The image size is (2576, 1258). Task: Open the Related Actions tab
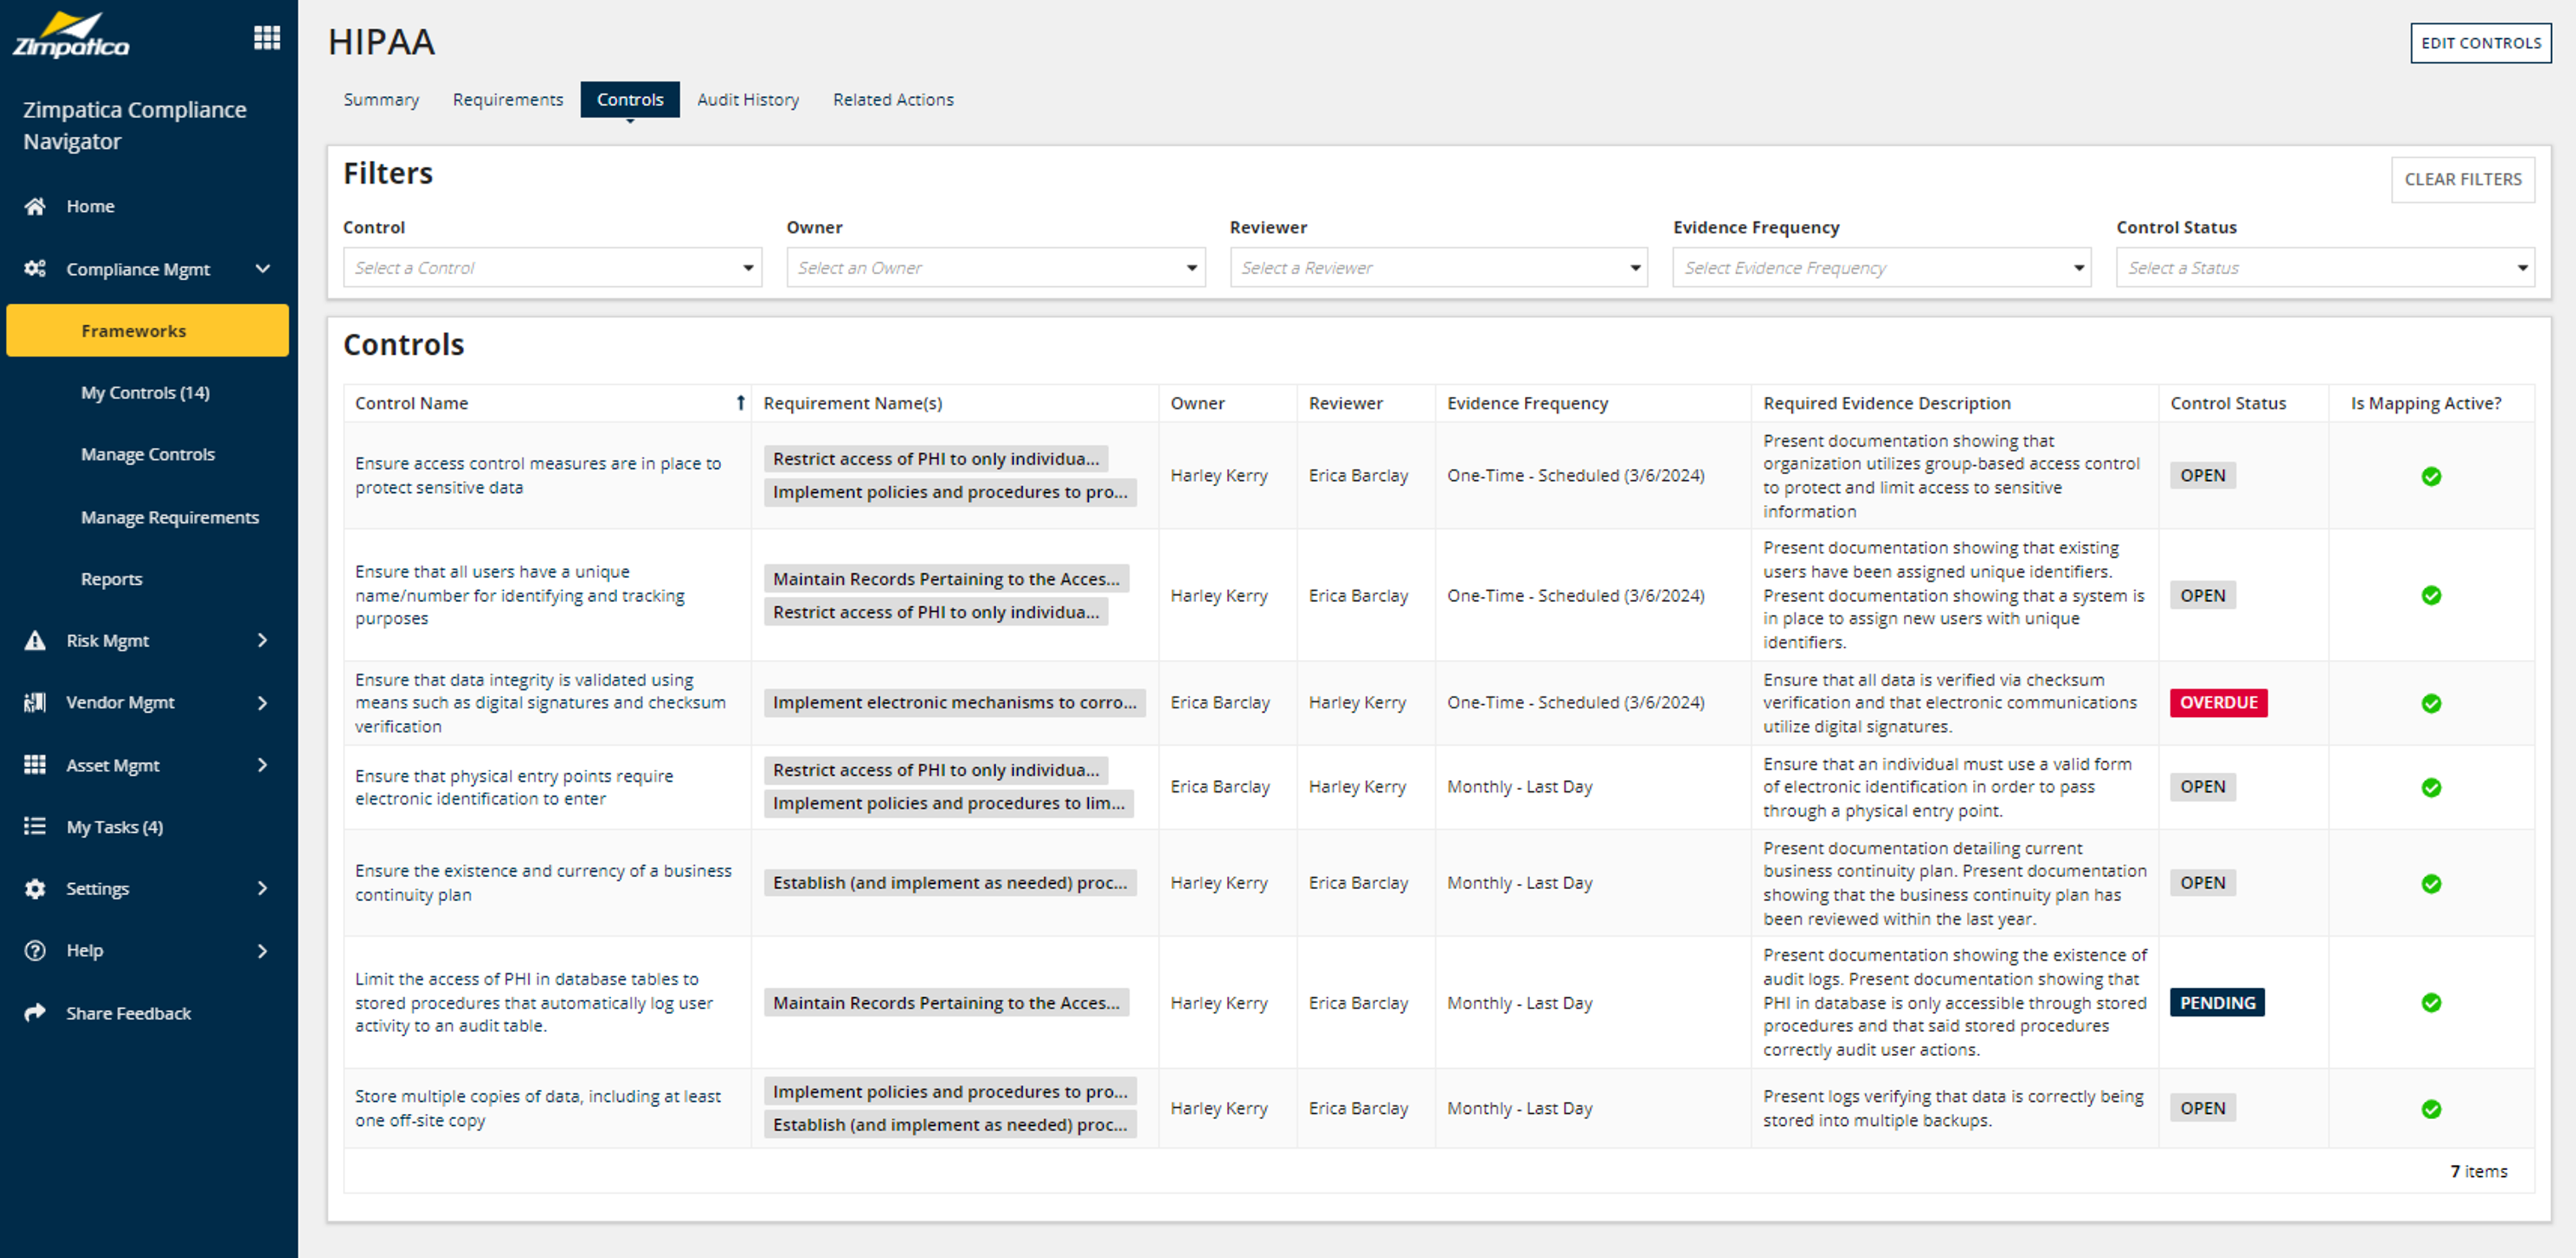pyautogui.click(x=893, y=99)
